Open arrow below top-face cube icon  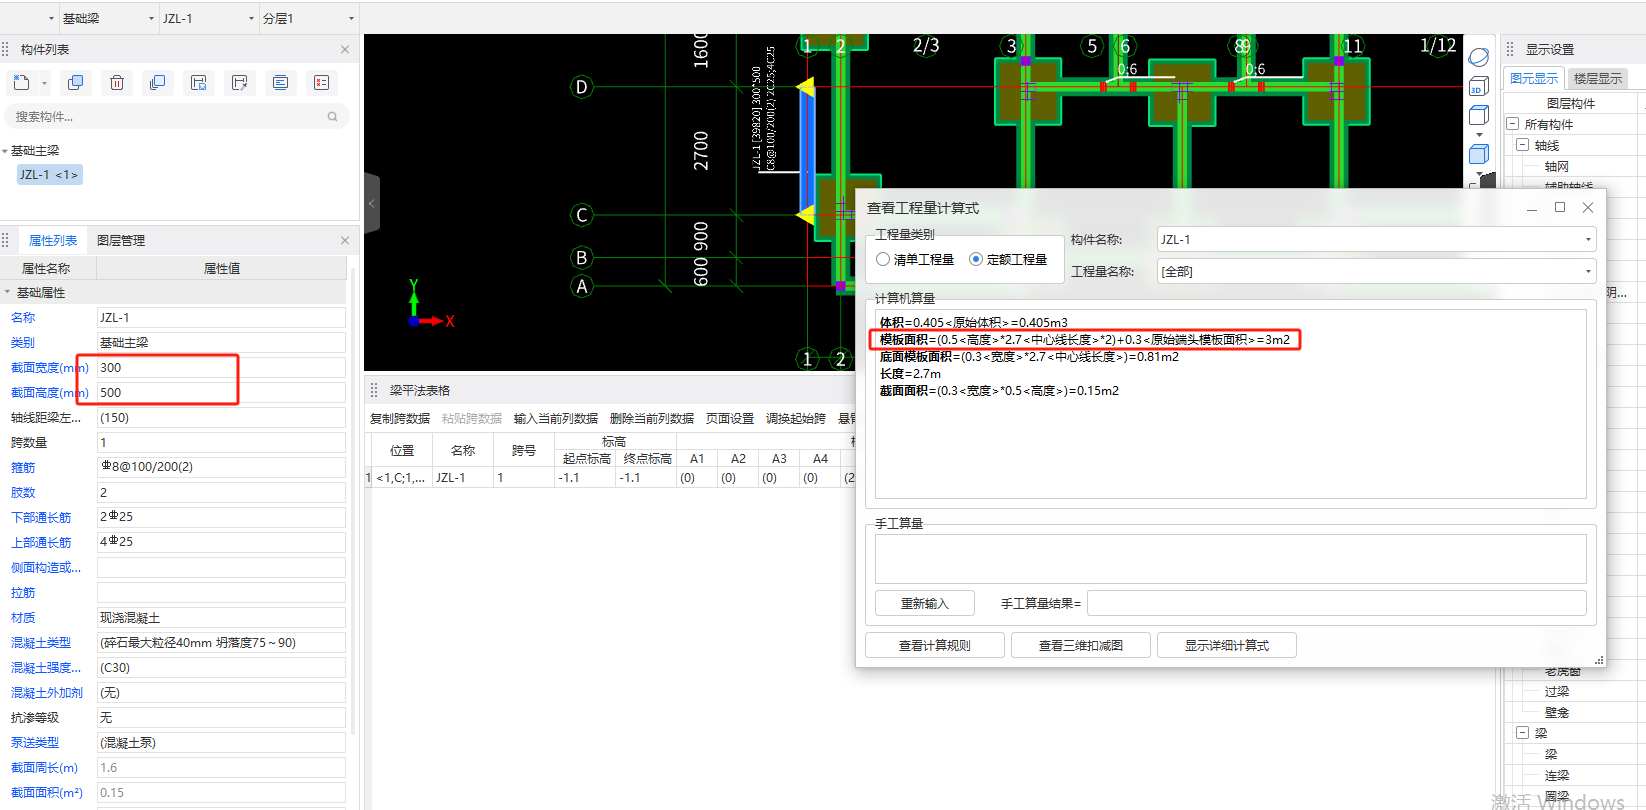click(x=1479, y=135)
